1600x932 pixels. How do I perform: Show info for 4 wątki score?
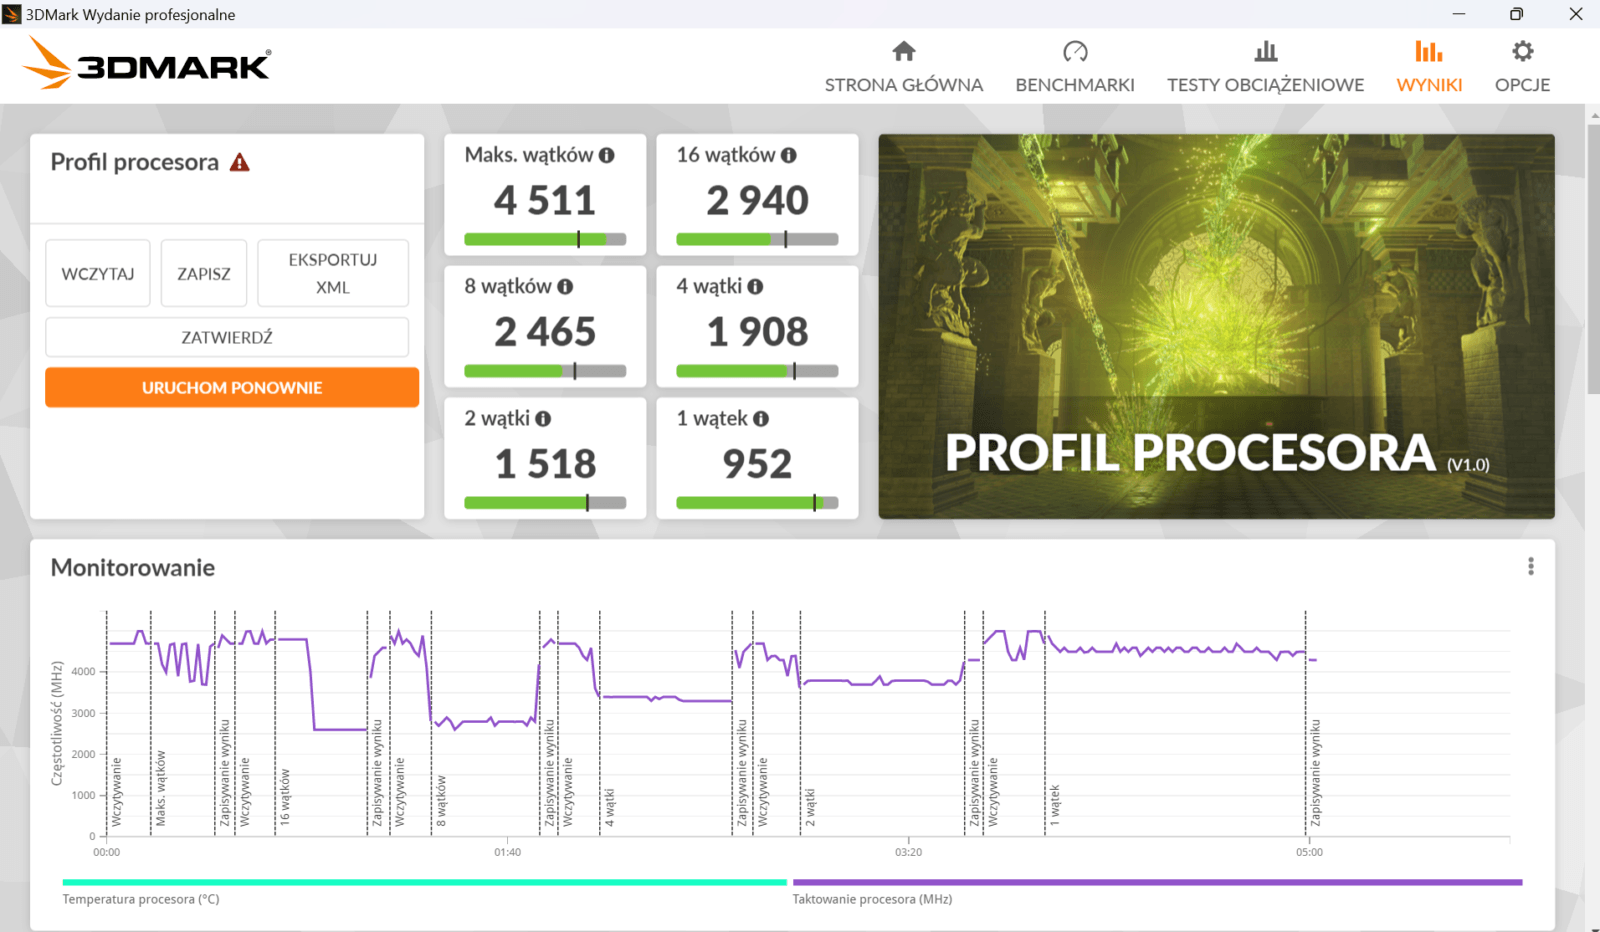click(755, 287)
